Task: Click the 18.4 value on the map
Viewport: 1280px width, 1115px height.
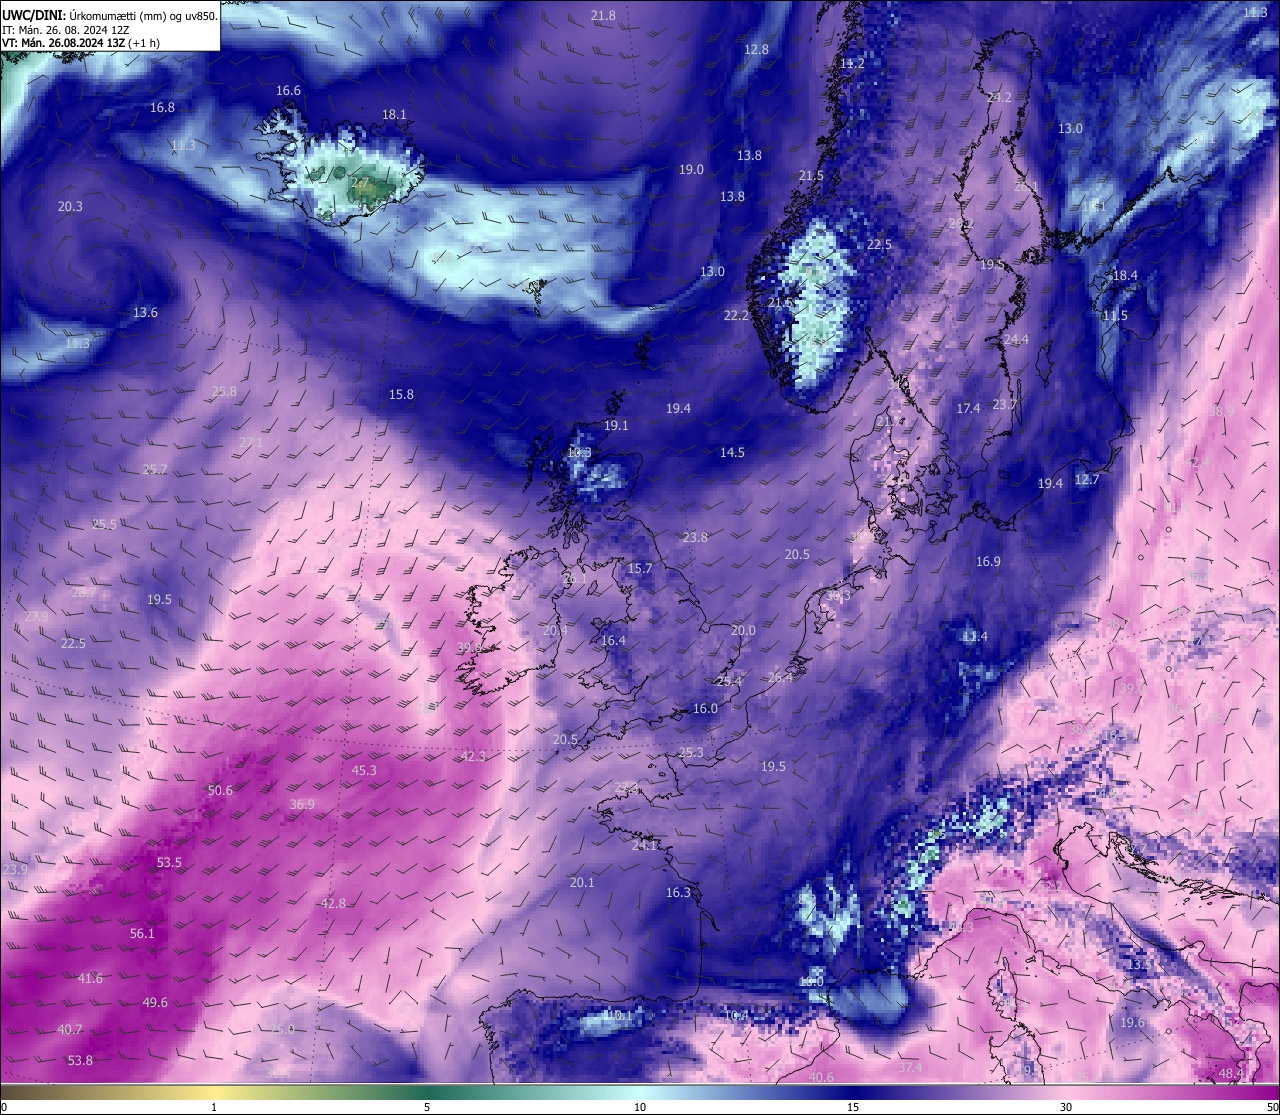Action: [x=1125, y=276]
